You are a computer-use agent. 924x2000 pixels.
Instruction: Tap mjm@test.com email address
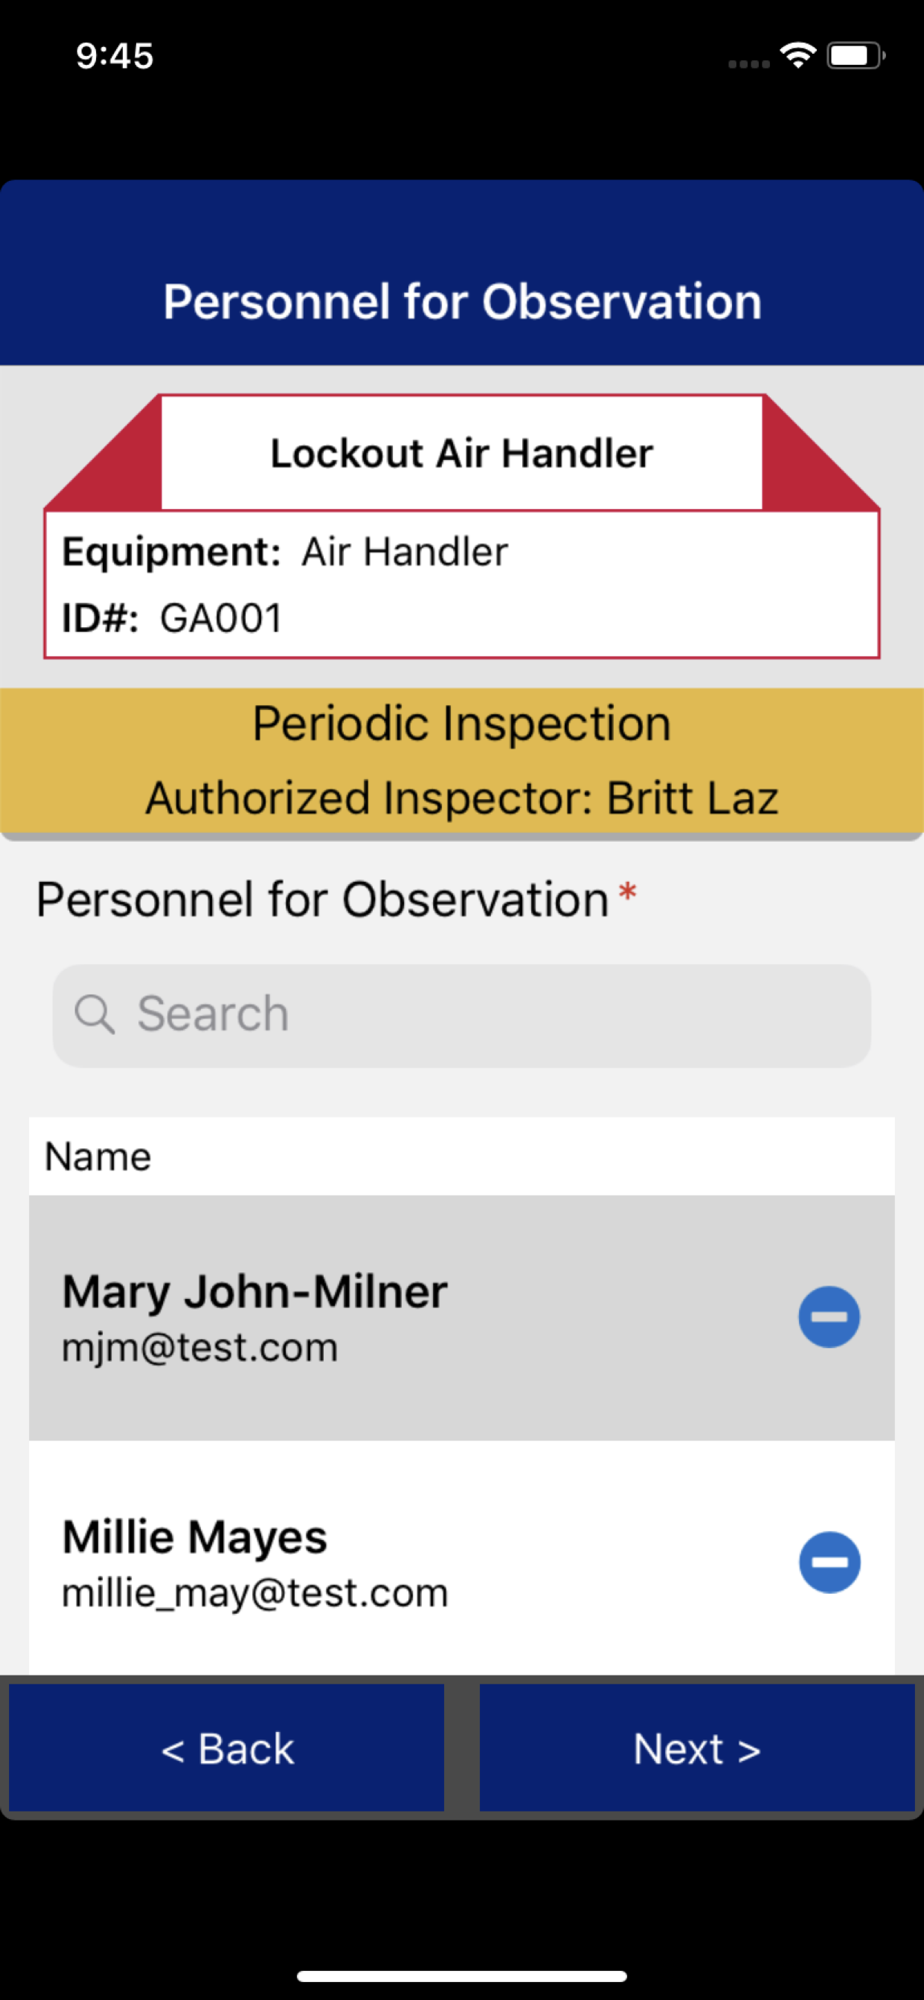point(200,1348)
